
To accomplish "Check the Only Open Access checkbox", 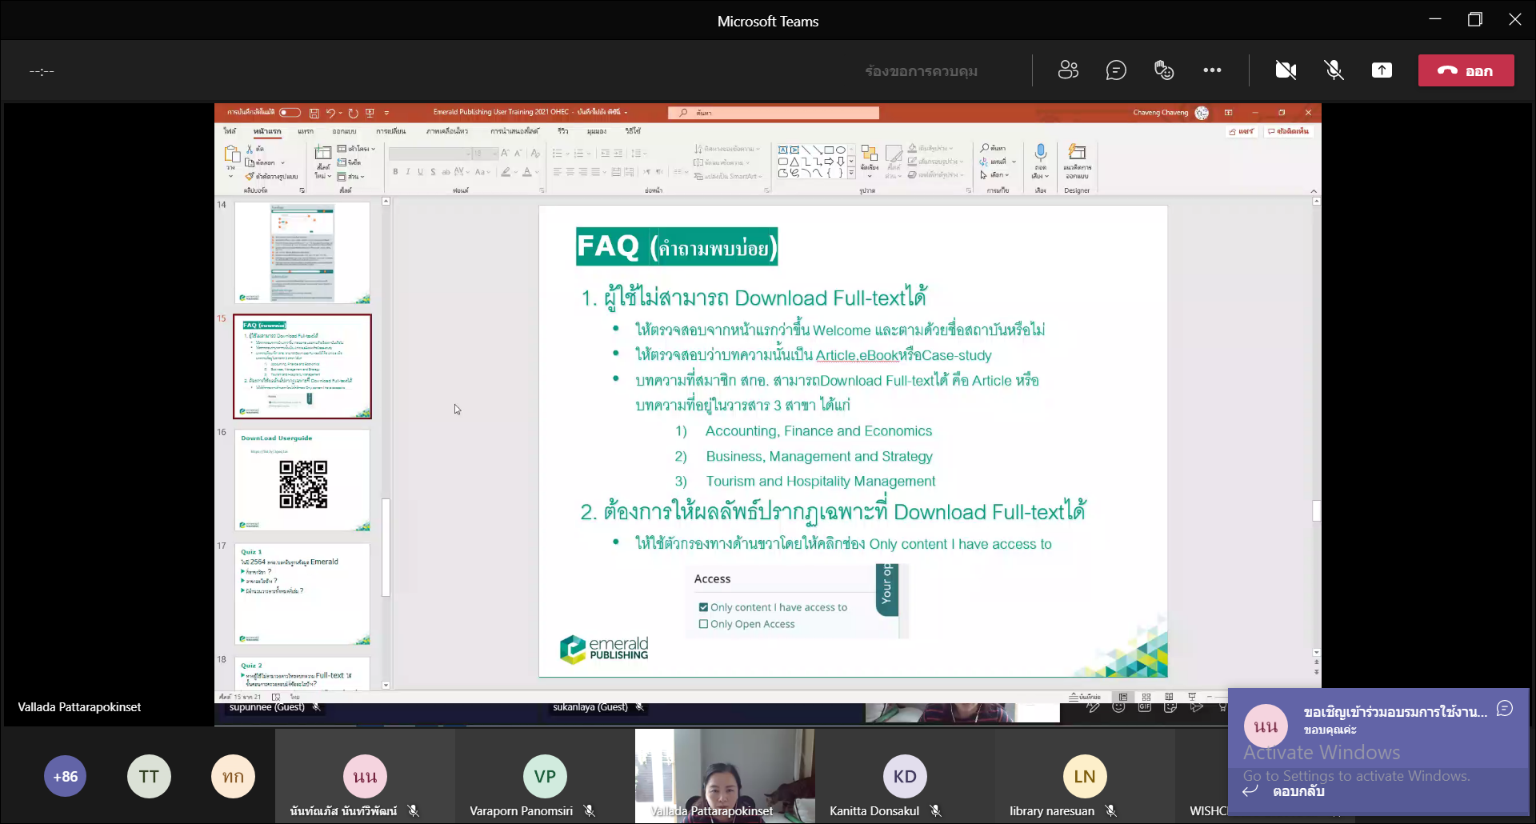I will click(703, 624).
